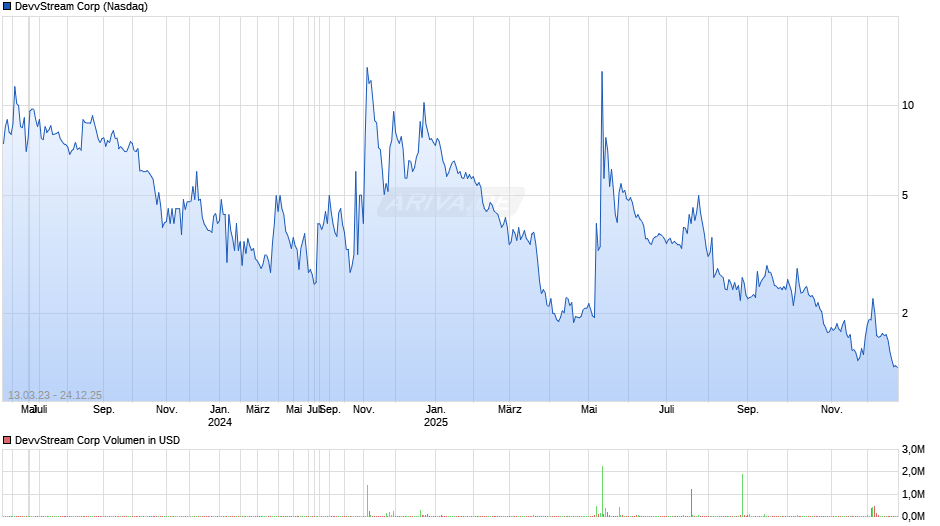Click the tallest green volume bar in May 2025
The image size is (940, 526).
[x=602, y=491]
